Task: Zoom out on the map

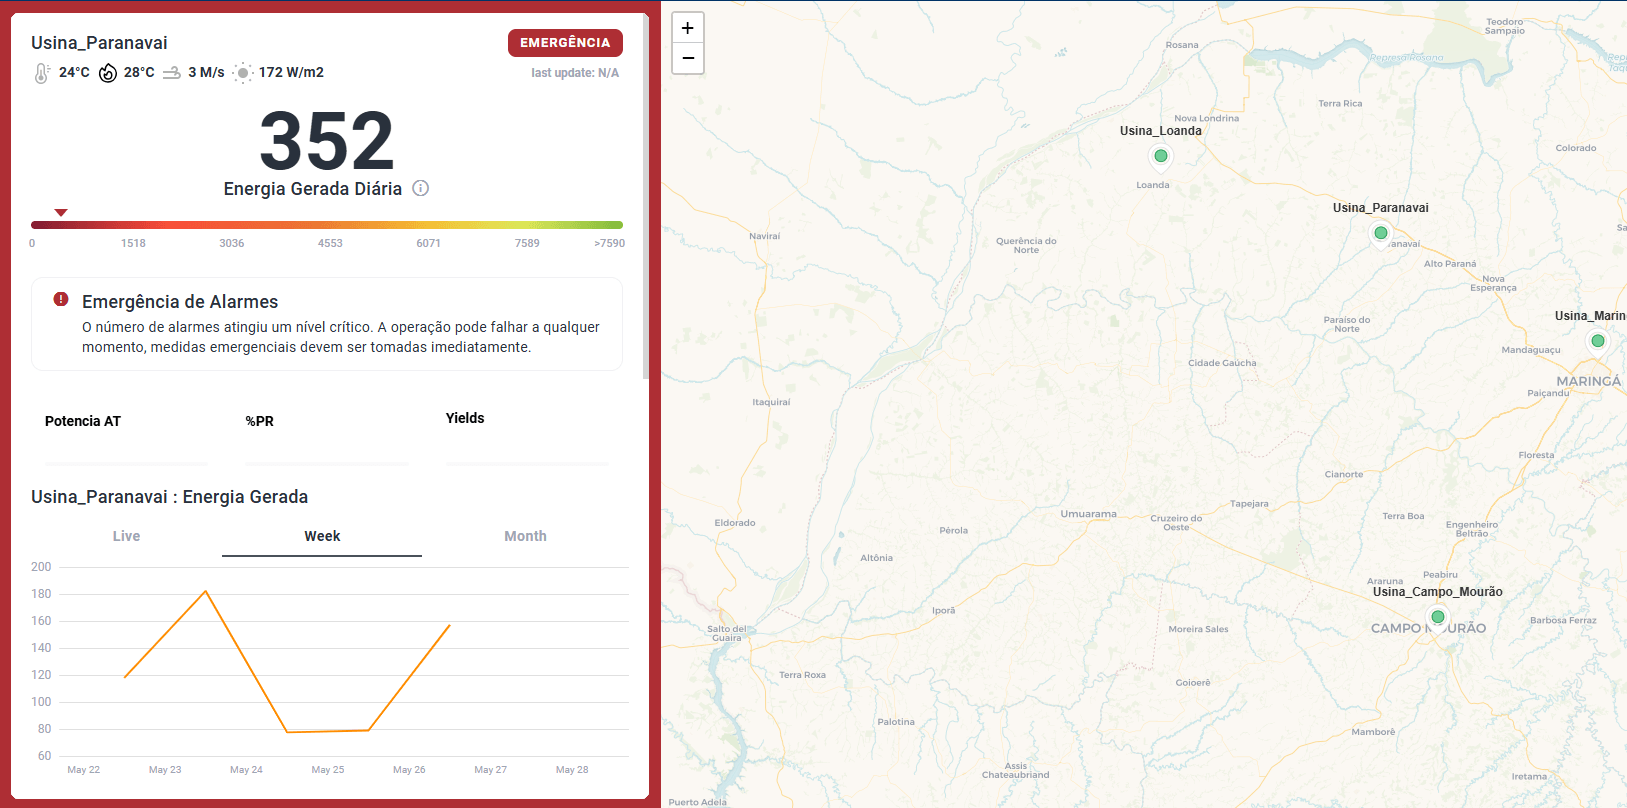Action: point(688,58)
